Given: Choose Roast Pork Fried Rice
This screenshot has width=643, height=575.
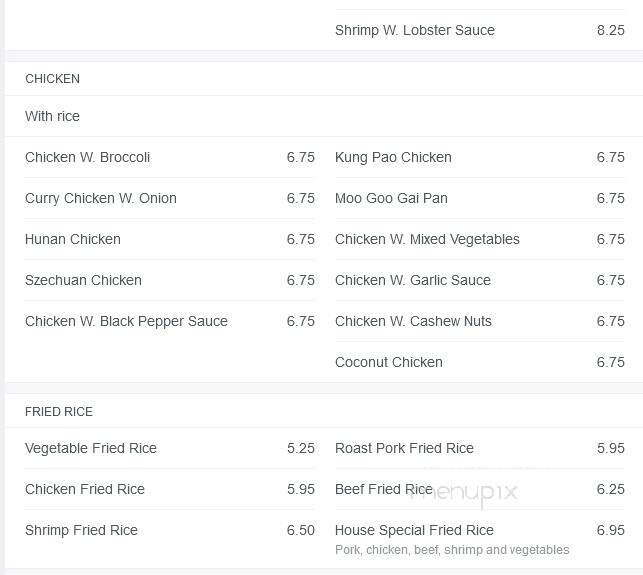Looking at the screenshot, I should (x=404, y=448).
